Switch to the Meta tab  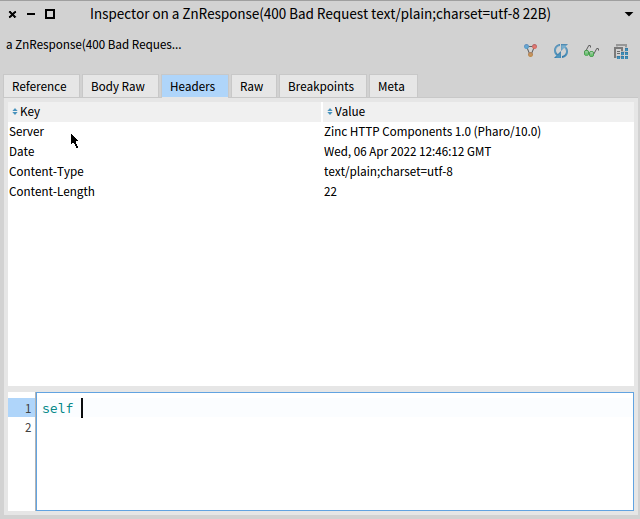[391, 86]
